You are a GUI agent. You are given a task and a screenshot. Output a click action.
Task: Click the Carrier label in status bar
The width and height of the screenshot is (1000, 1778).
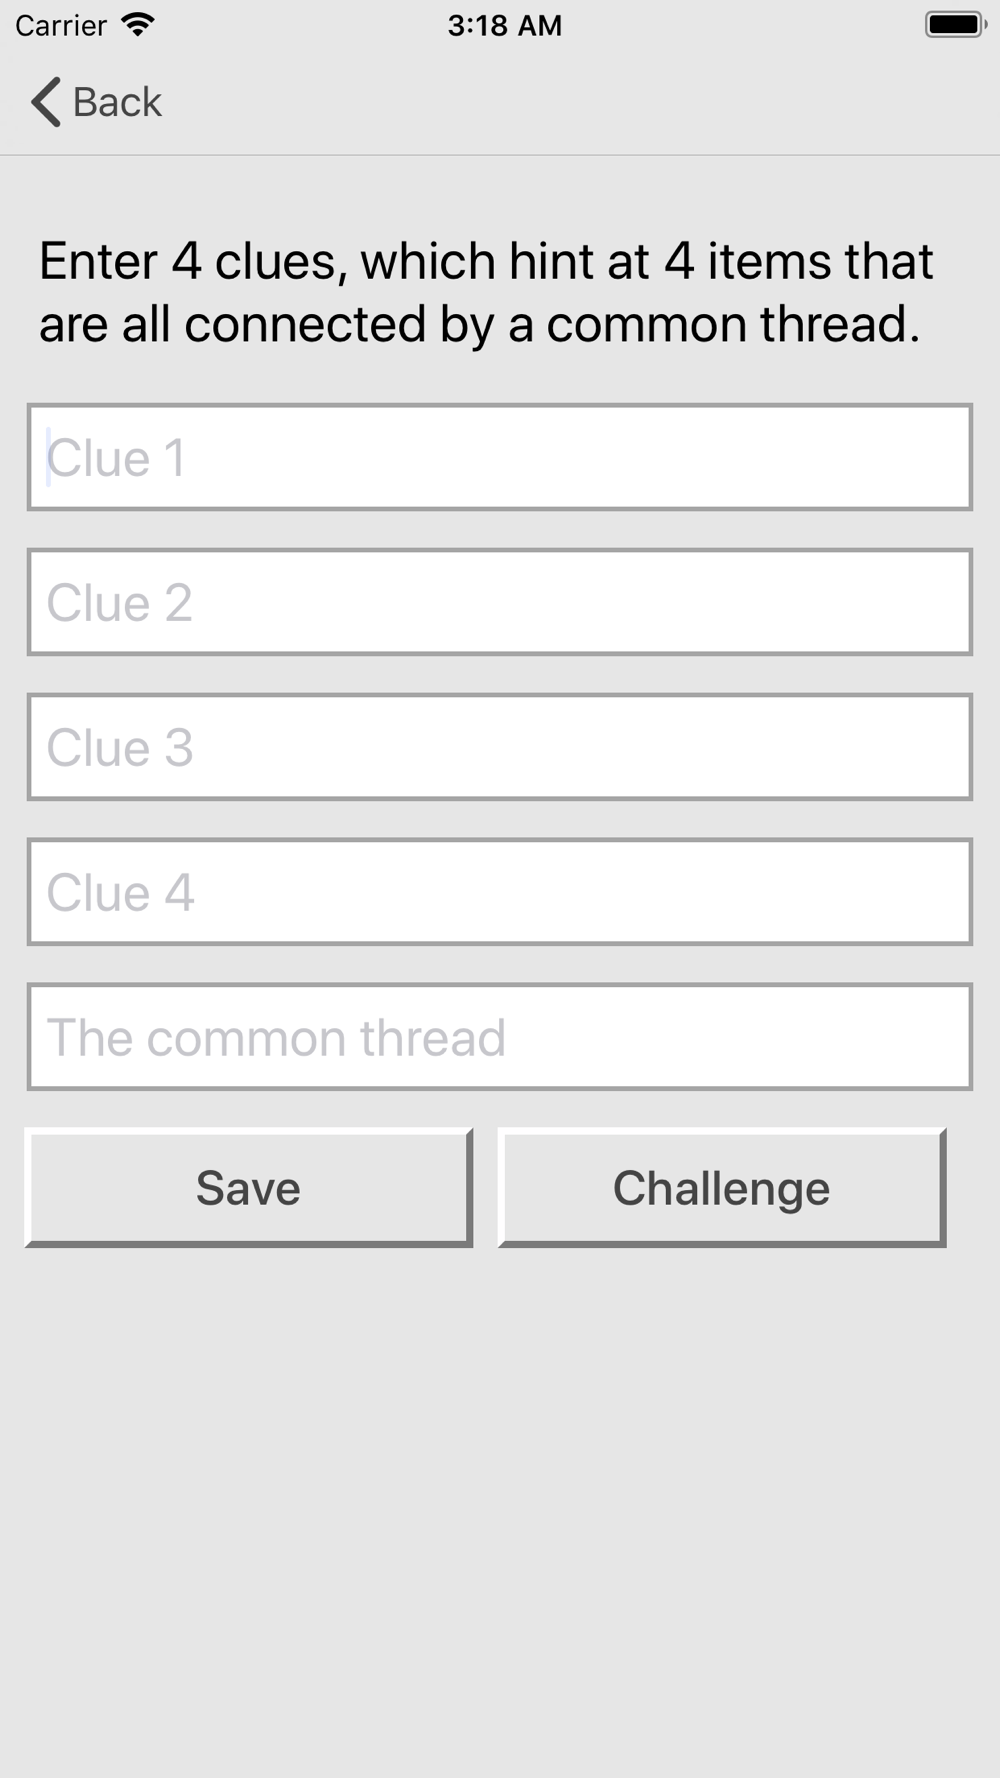(x=61, y=25)
